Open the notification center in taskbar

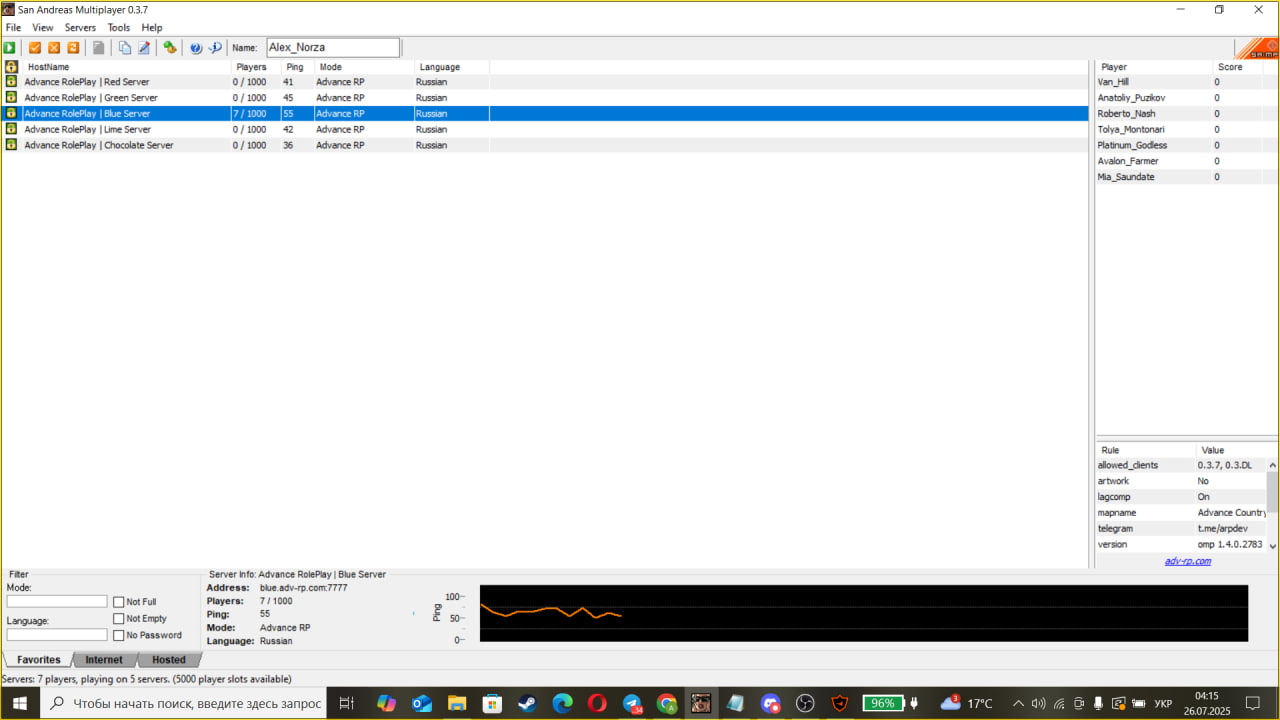pos(1252,703)
